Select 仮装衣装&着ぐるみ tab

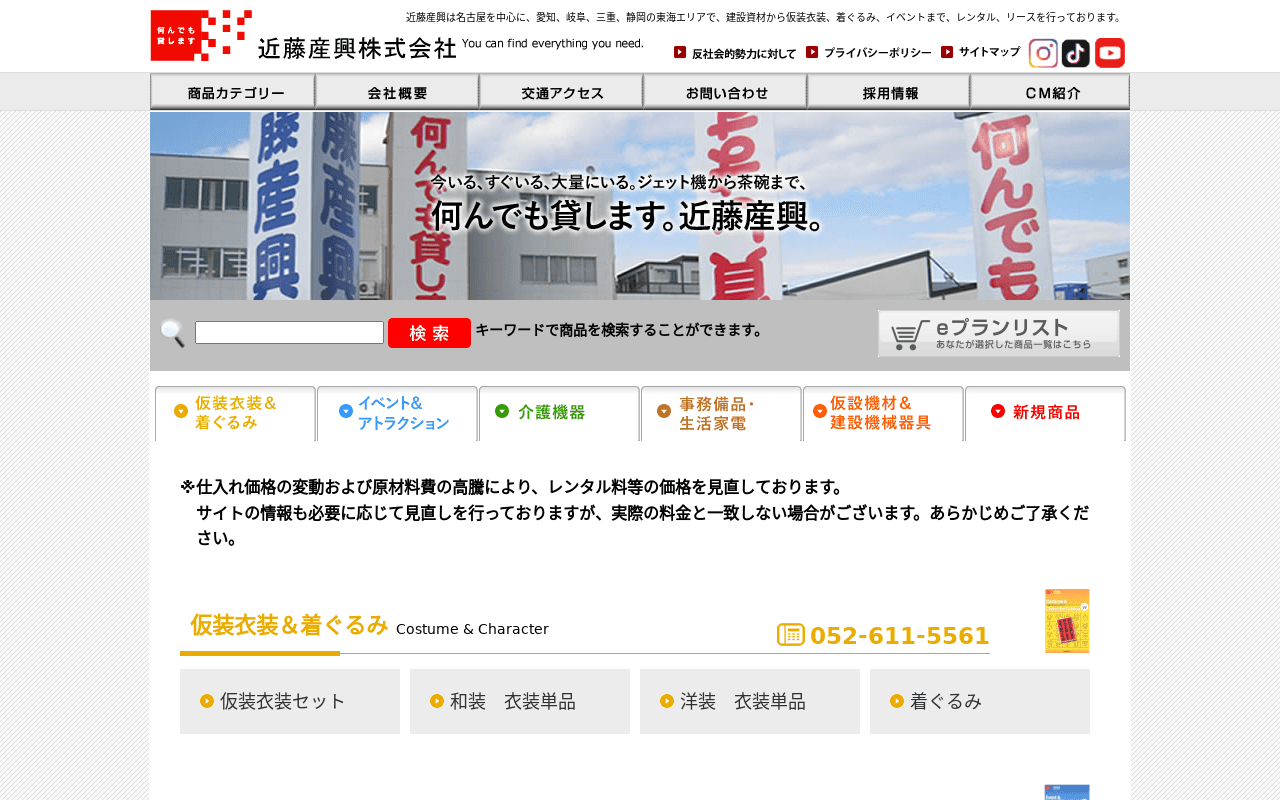tap(235, 413)
